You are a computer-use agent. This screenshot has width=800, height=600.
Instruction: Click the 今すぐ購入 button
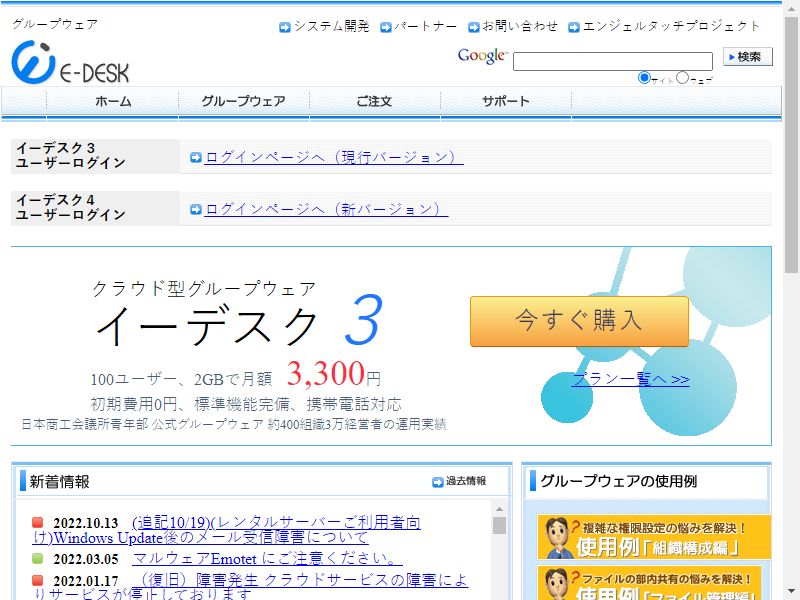[x=579, y=321]
